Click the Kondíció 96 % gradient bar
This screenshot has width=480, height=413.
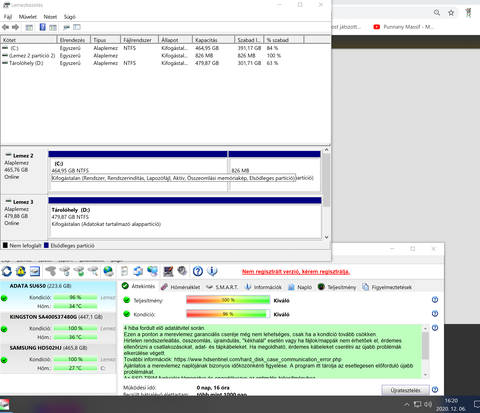(x=228, y=314)
